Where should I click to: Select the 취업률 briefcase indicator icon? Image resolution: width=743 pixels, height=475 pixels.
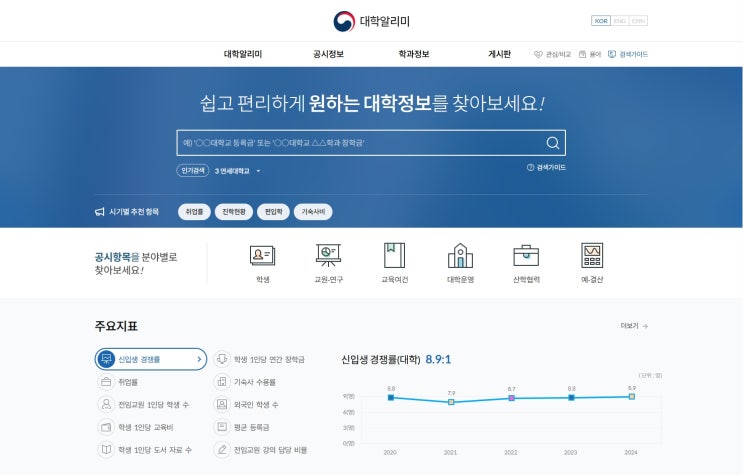click(x=106, y=382)
